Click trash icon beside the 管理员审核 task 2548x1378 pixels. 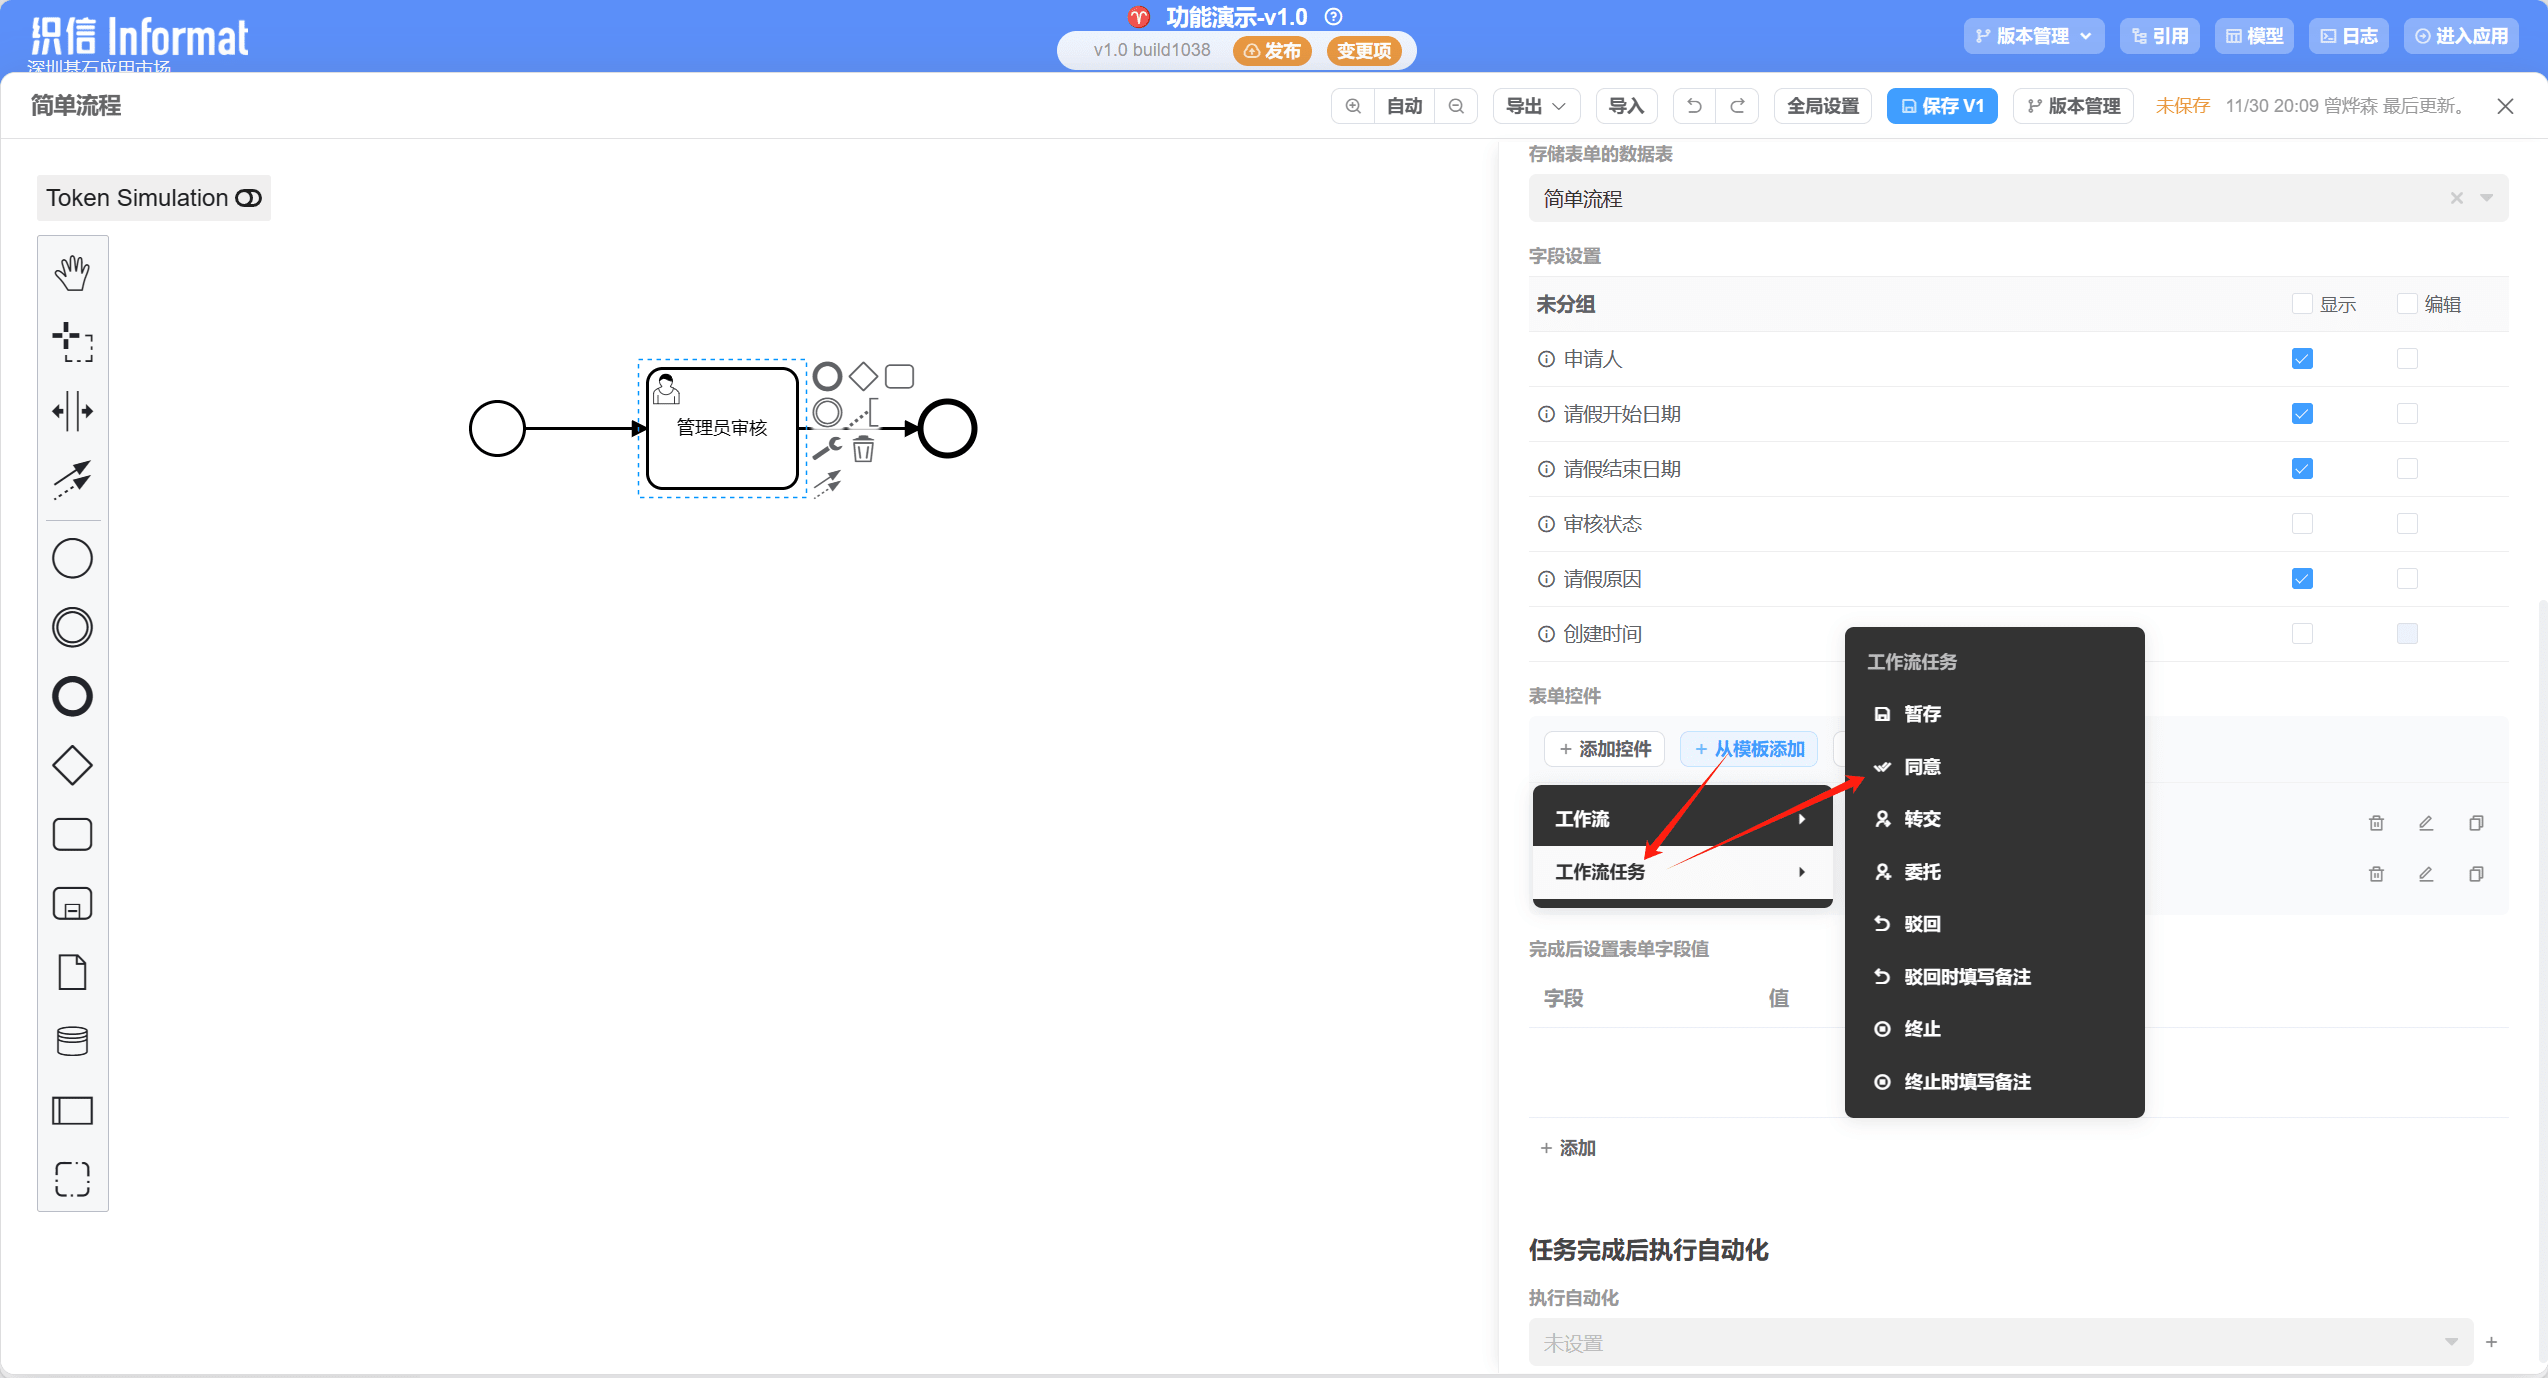[x=863, y=450]
